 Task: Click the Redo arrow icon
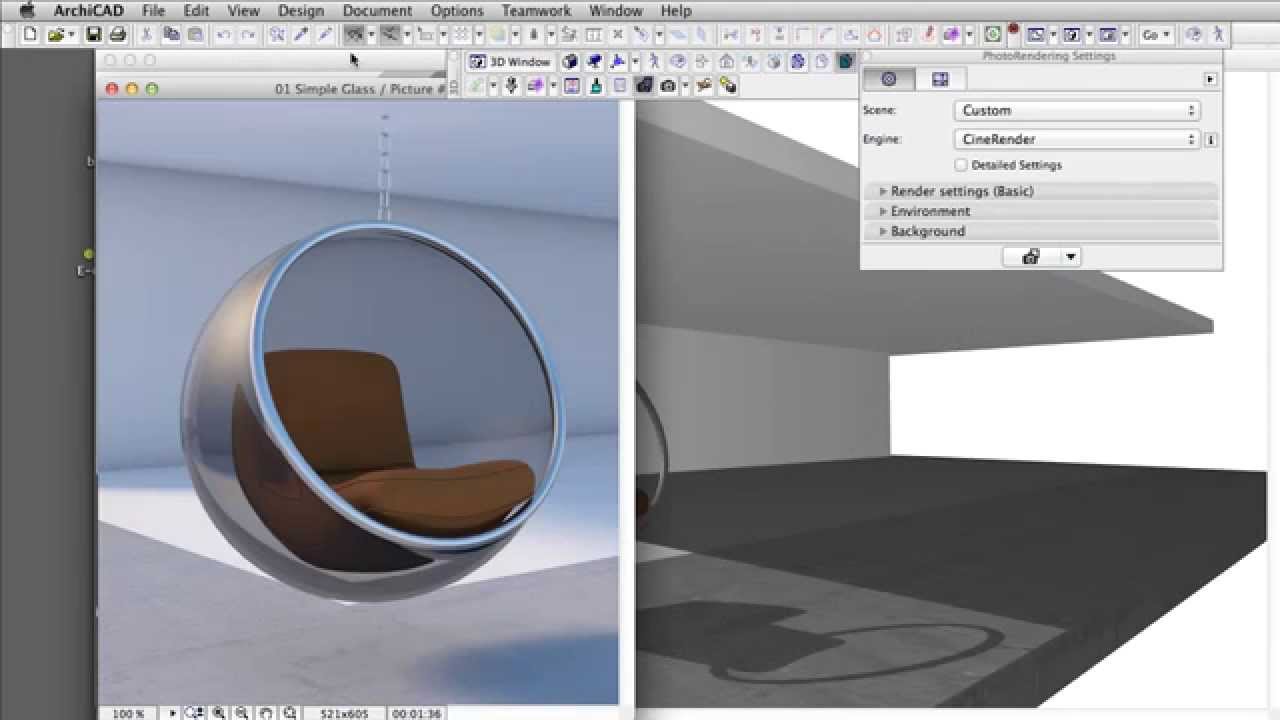click(248, 34)
